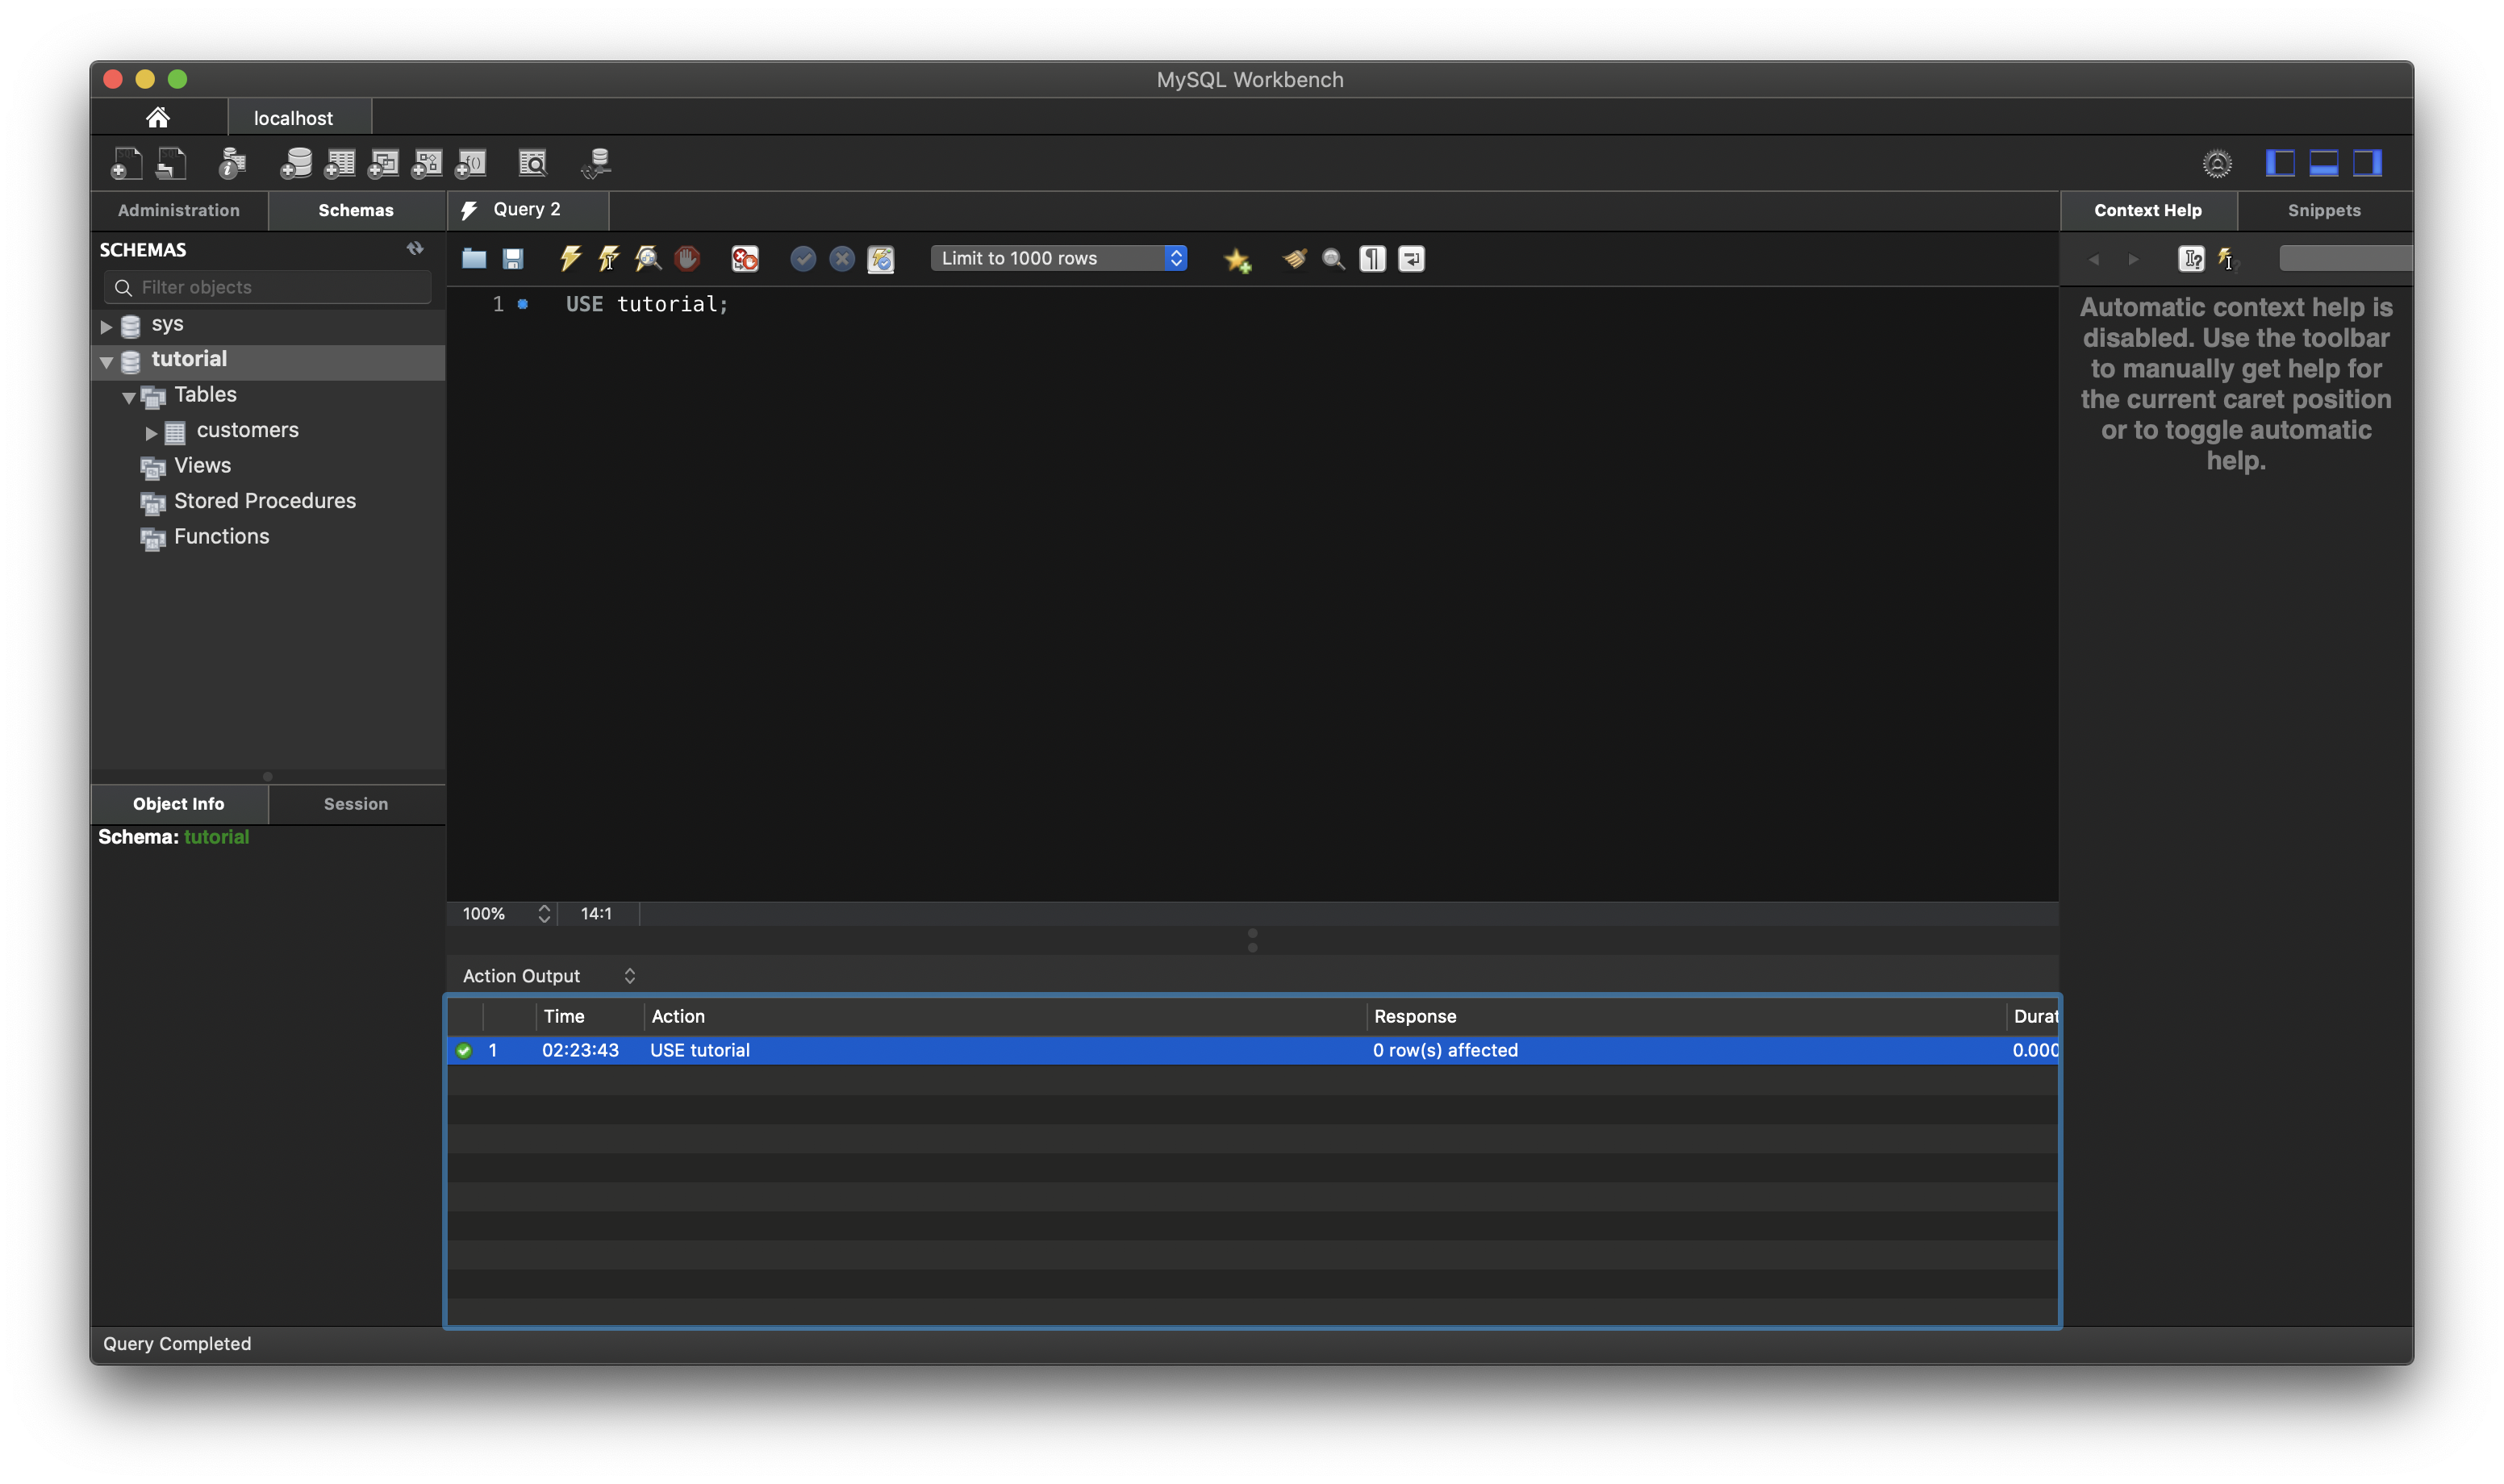This screenshot has height=1484, width=2504.
Task: Execute statement under cursor icon
Action: pyautogui.click(x=609, y=259)
